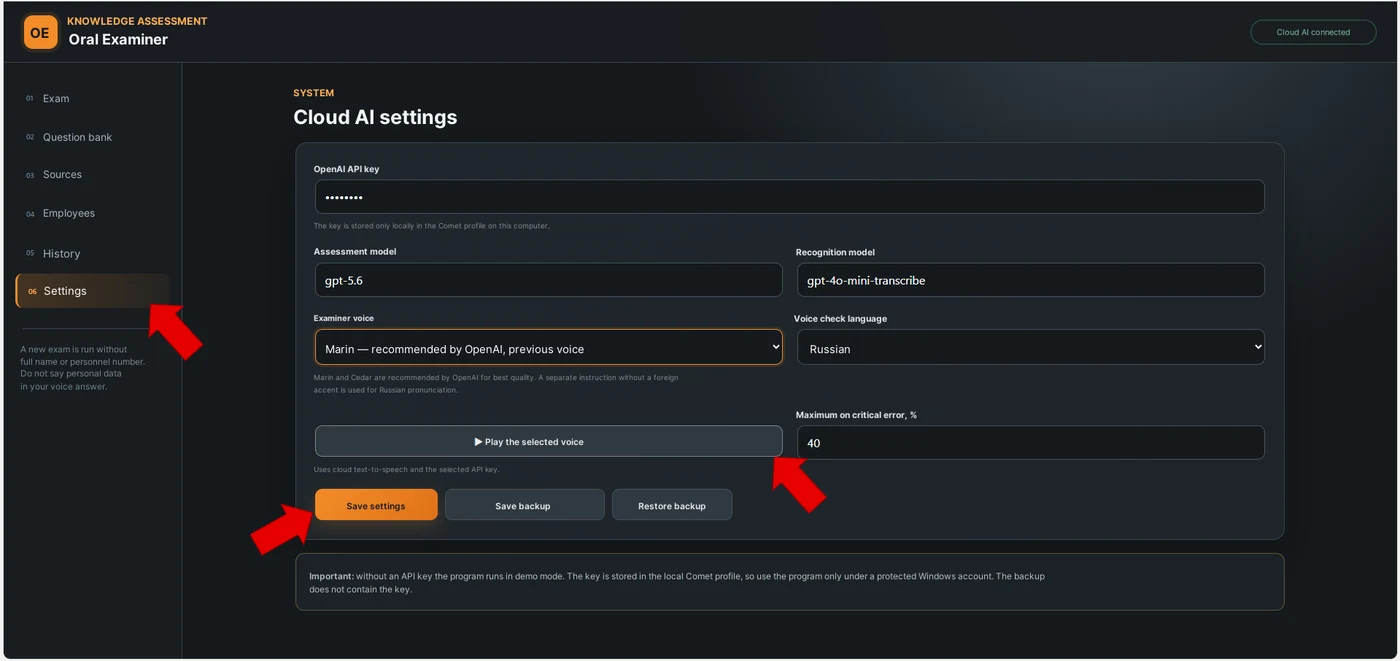Click the Recognition model label
This screenshot has height=661, width=1400.
pyautogui.click(x=835, y=252)
